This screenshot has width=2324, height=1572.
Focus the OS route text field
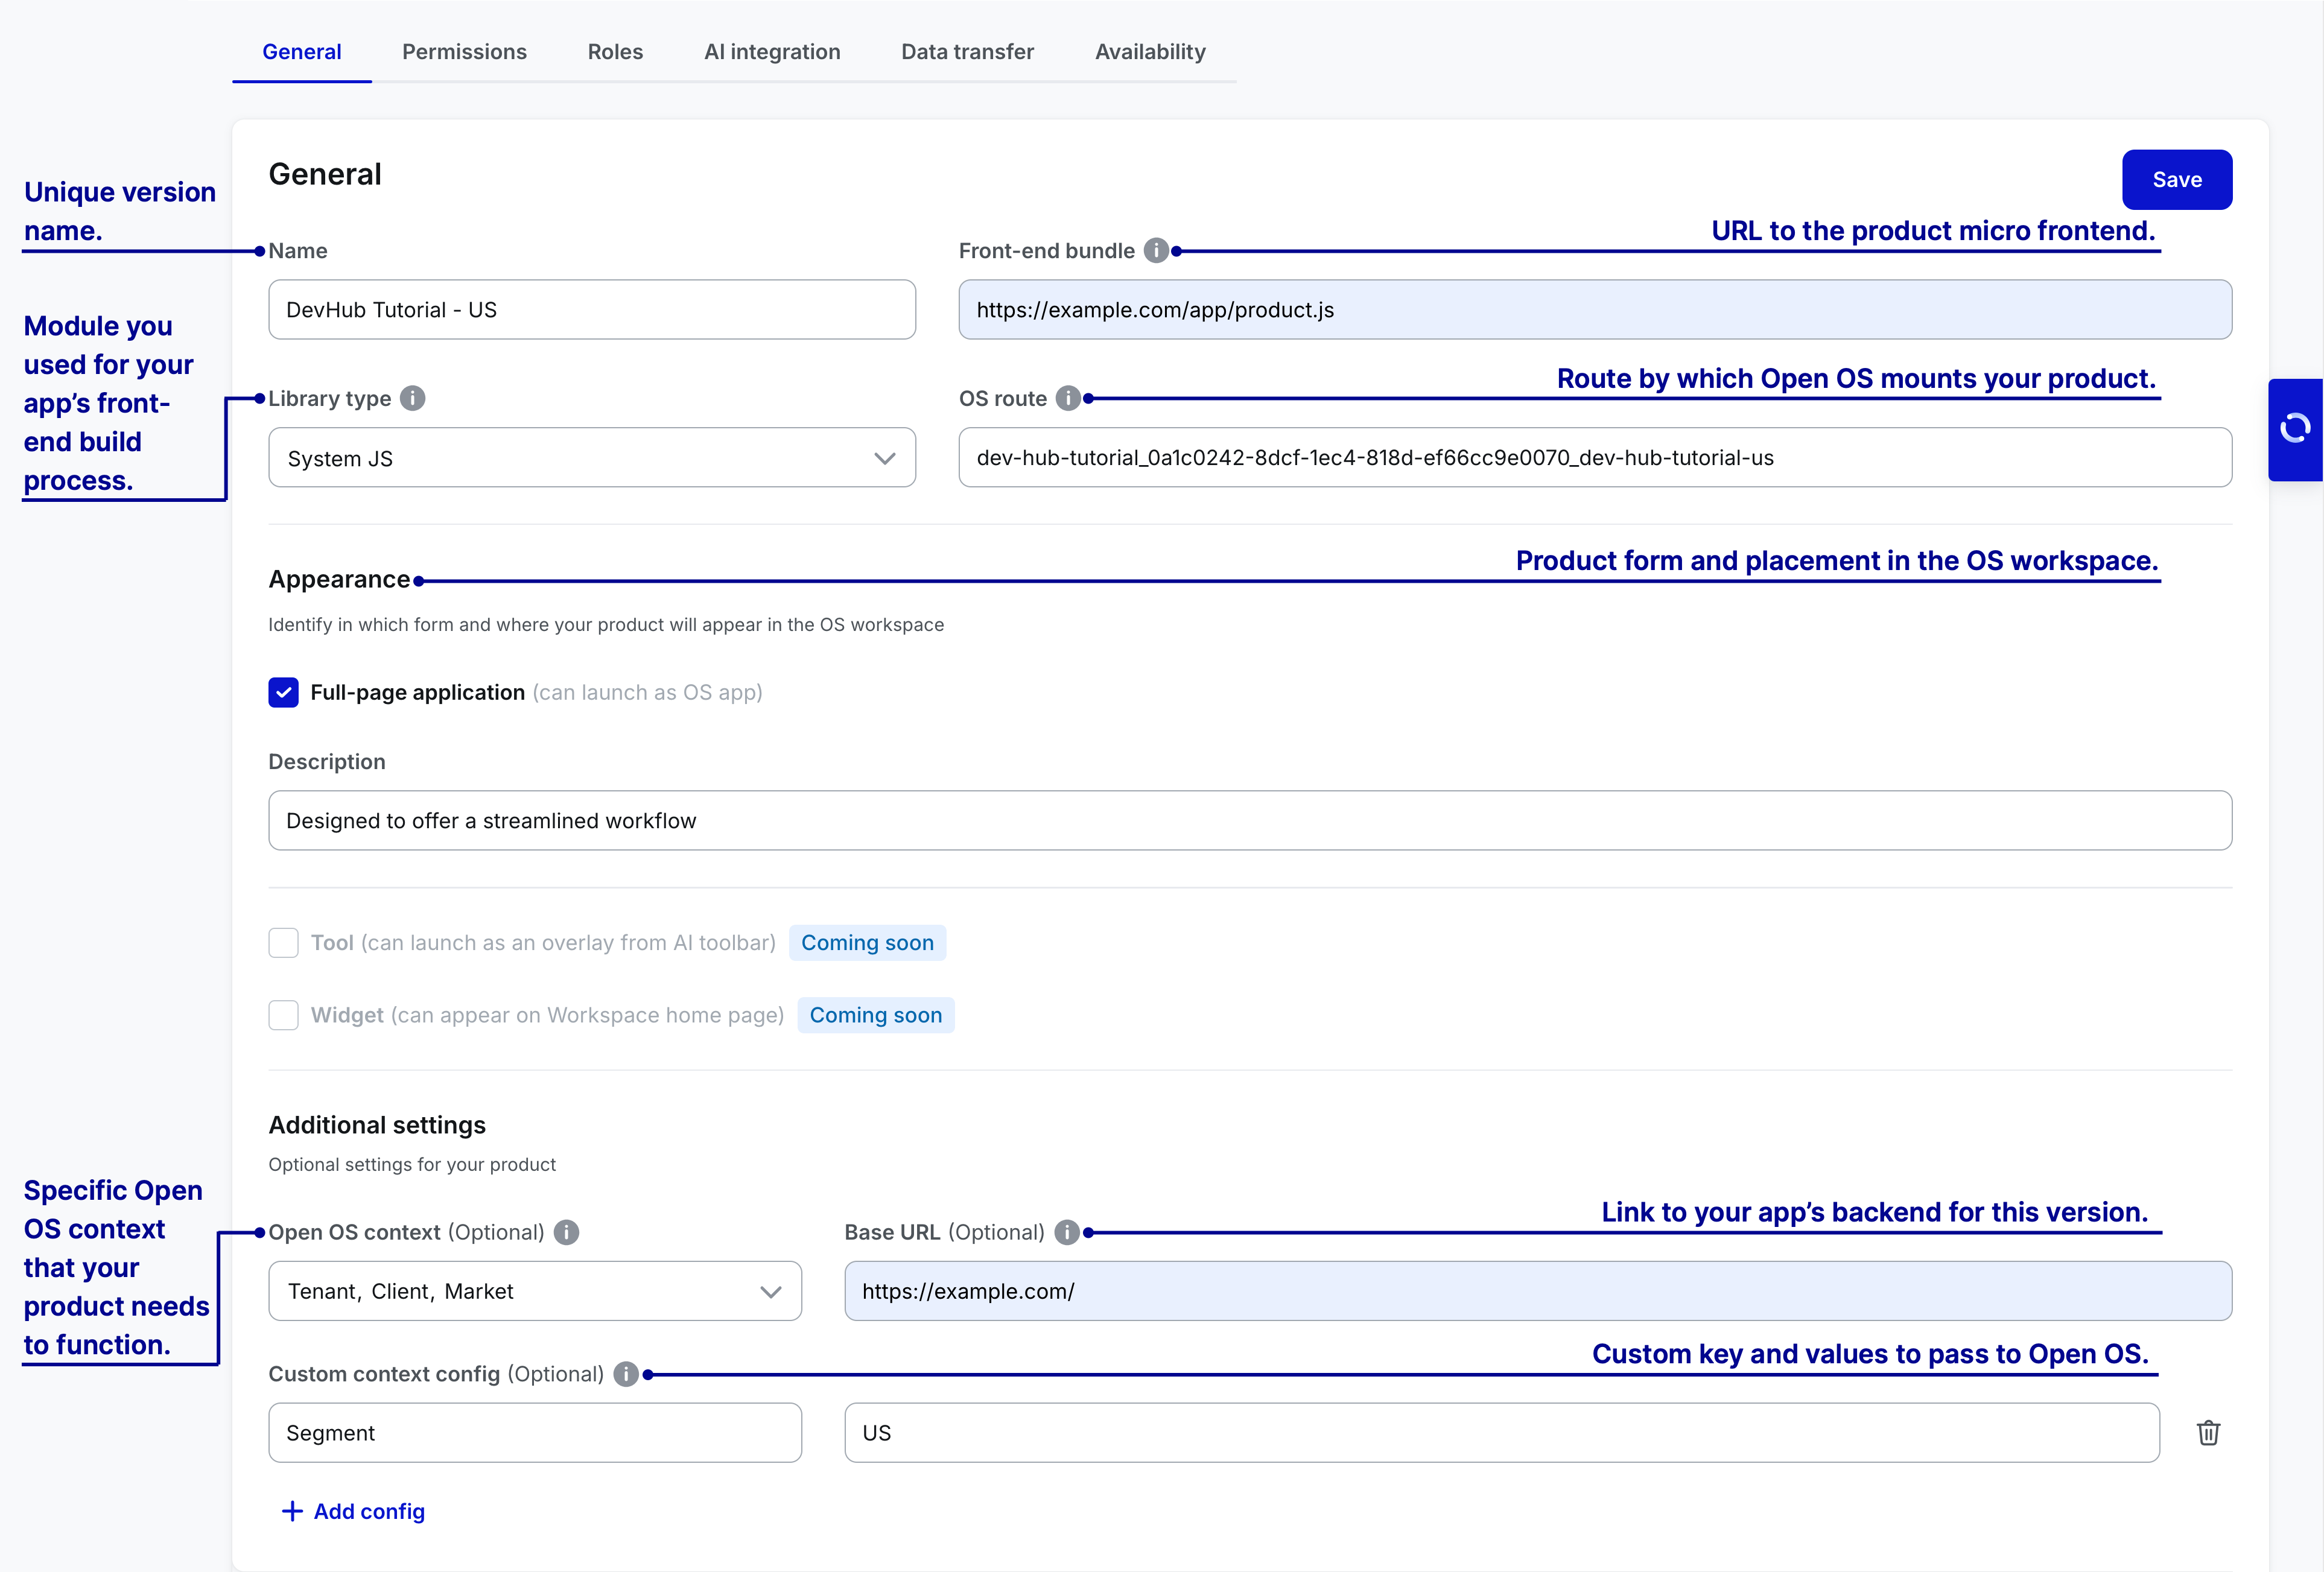1595,458
